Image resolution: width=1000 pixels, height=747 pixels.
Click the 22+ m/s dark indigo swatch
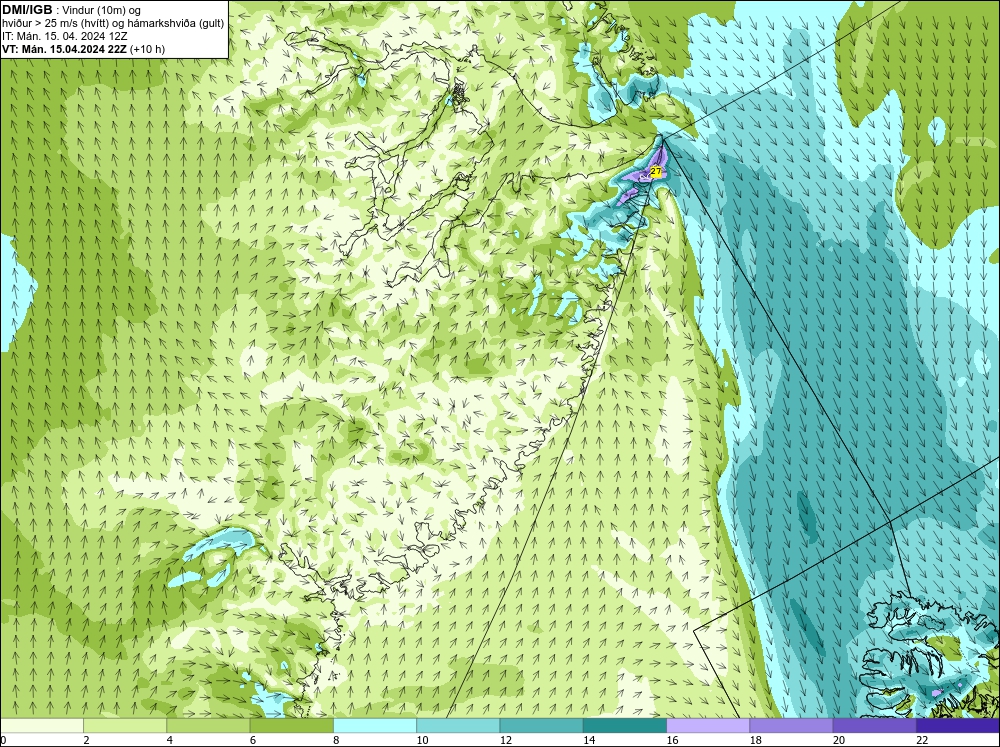(958, 726)
